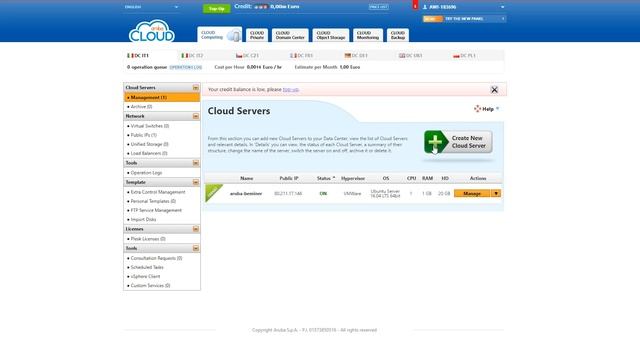
Task: Click the green plus Create New Cloud Server icon
Action: point(436,142)
